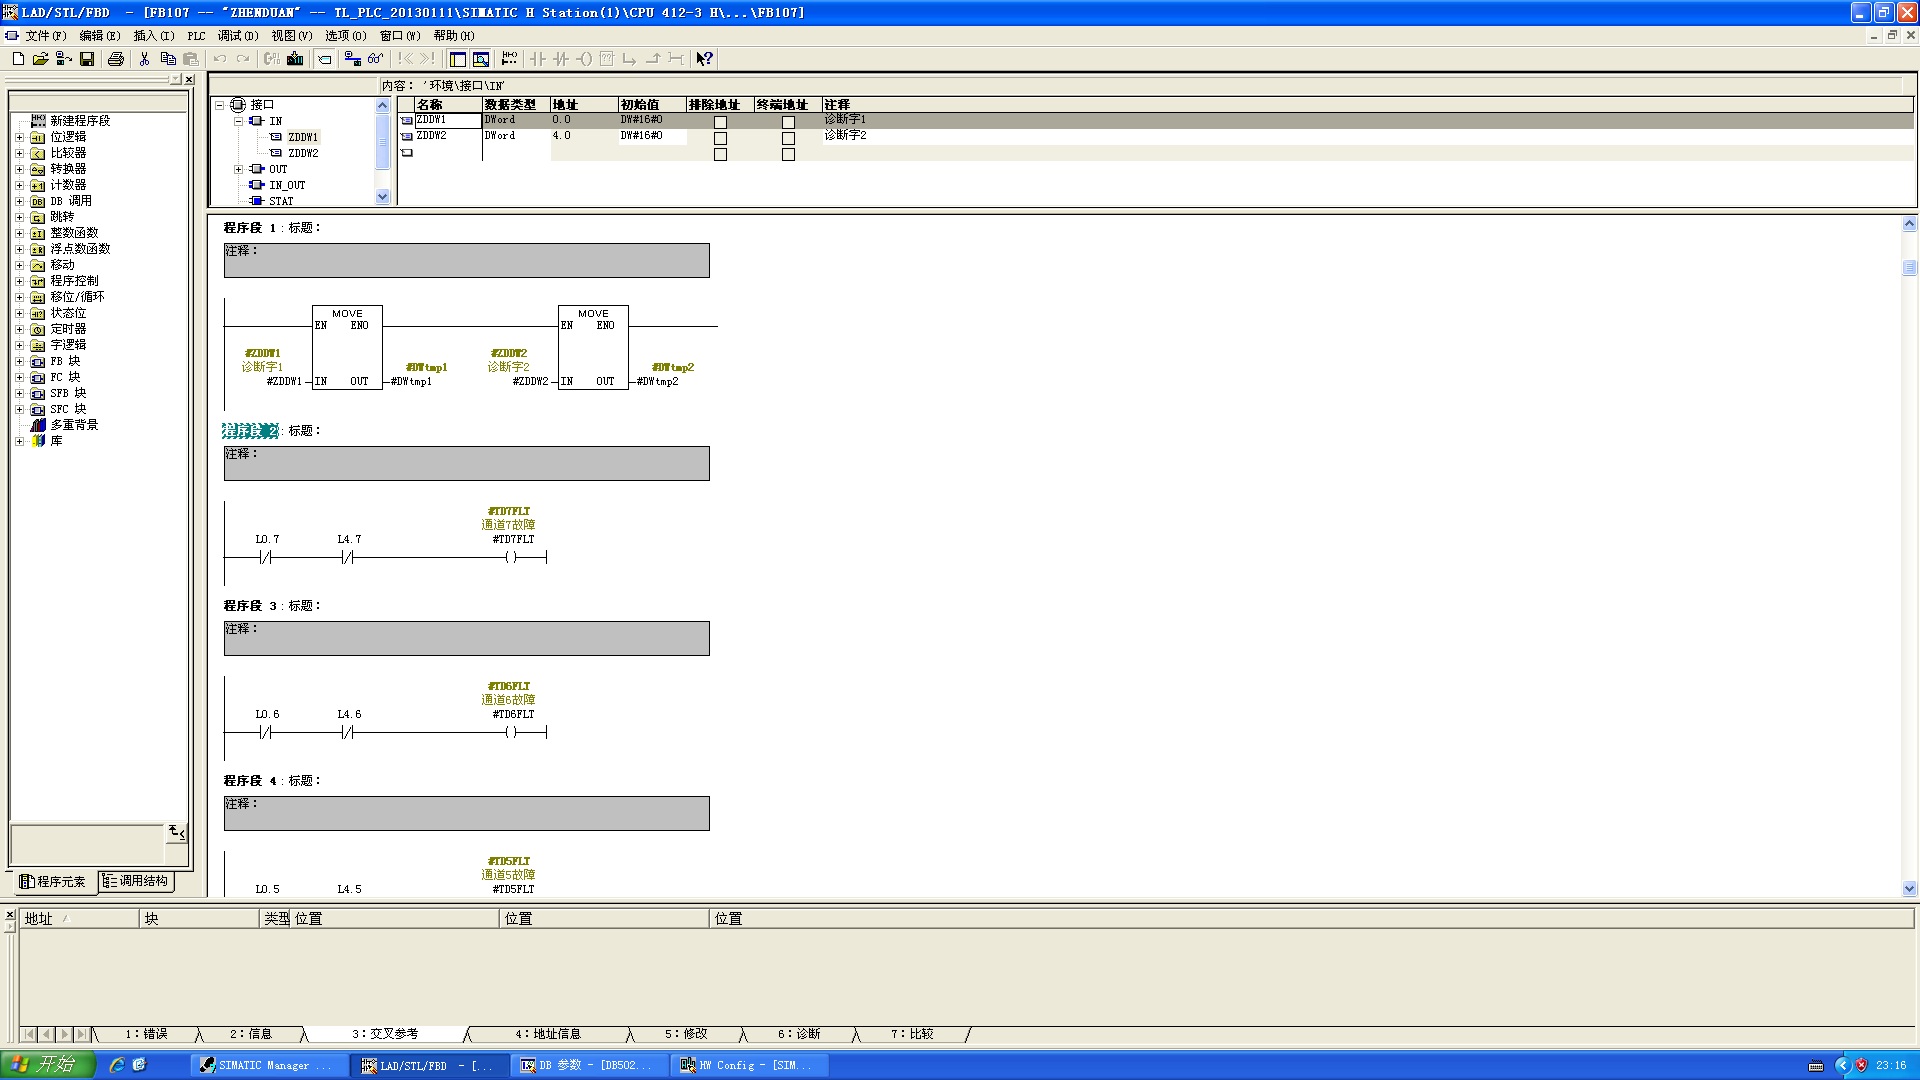Screen dimensions: 1920x1080
Task: Toggle Monitor with the glasses icon
Action: (376, 59)
